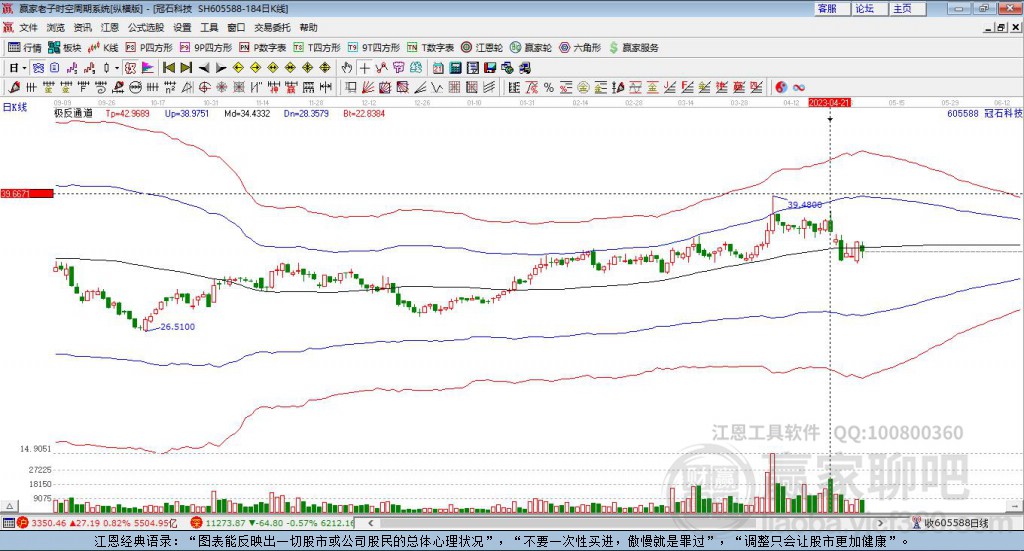Open the 9T四方形 tool
Screen dimensions: 1024x551
pos(374,48)
